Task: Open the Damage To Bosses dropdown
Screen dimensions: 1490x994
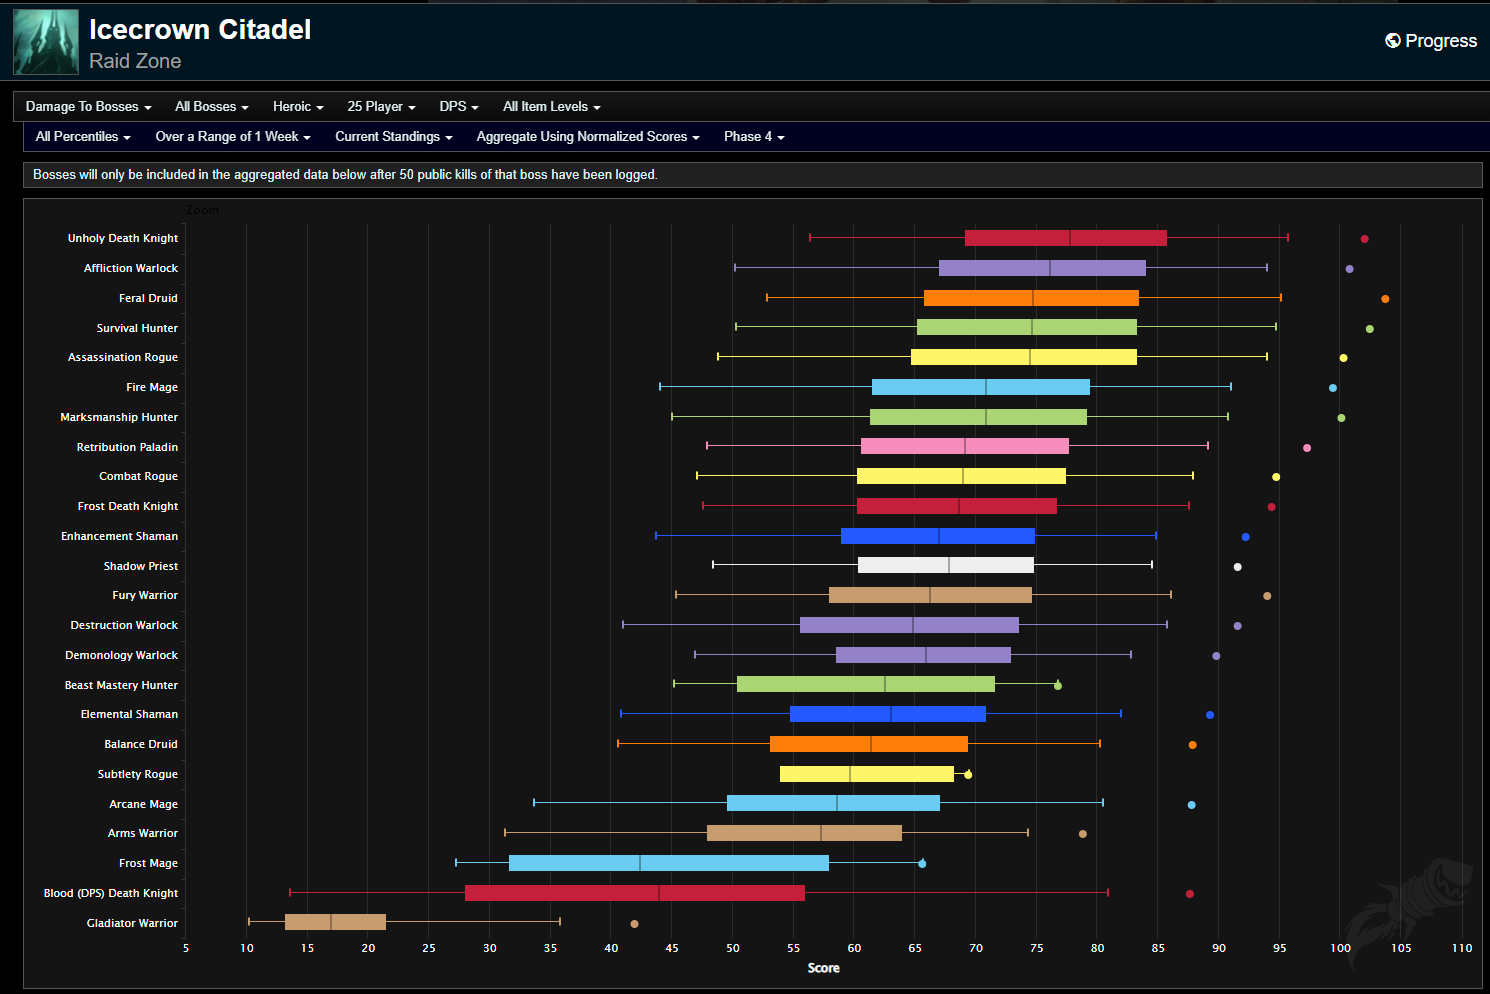Action: coord(88,107)
